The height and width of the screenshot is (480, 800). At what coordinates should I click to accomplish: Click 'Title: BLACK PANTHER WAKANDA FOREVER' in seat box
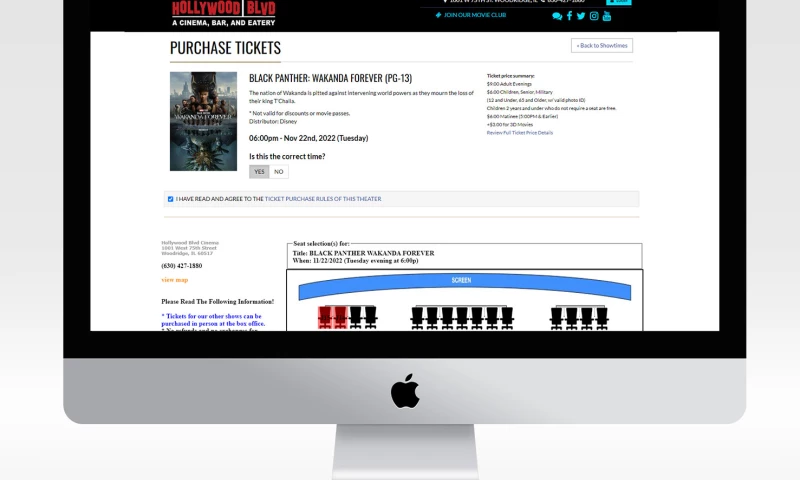pos(363,253)
